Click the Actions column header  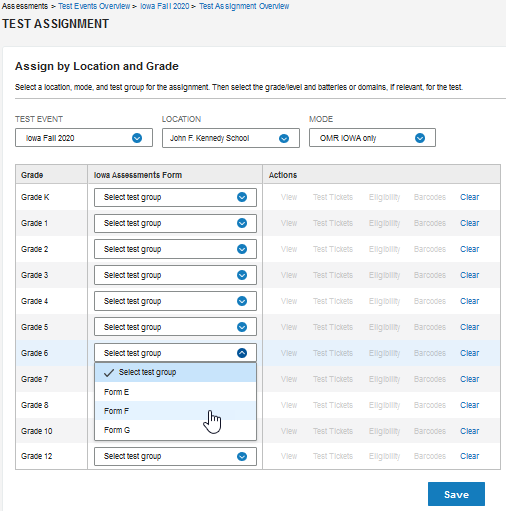(283, 175)
